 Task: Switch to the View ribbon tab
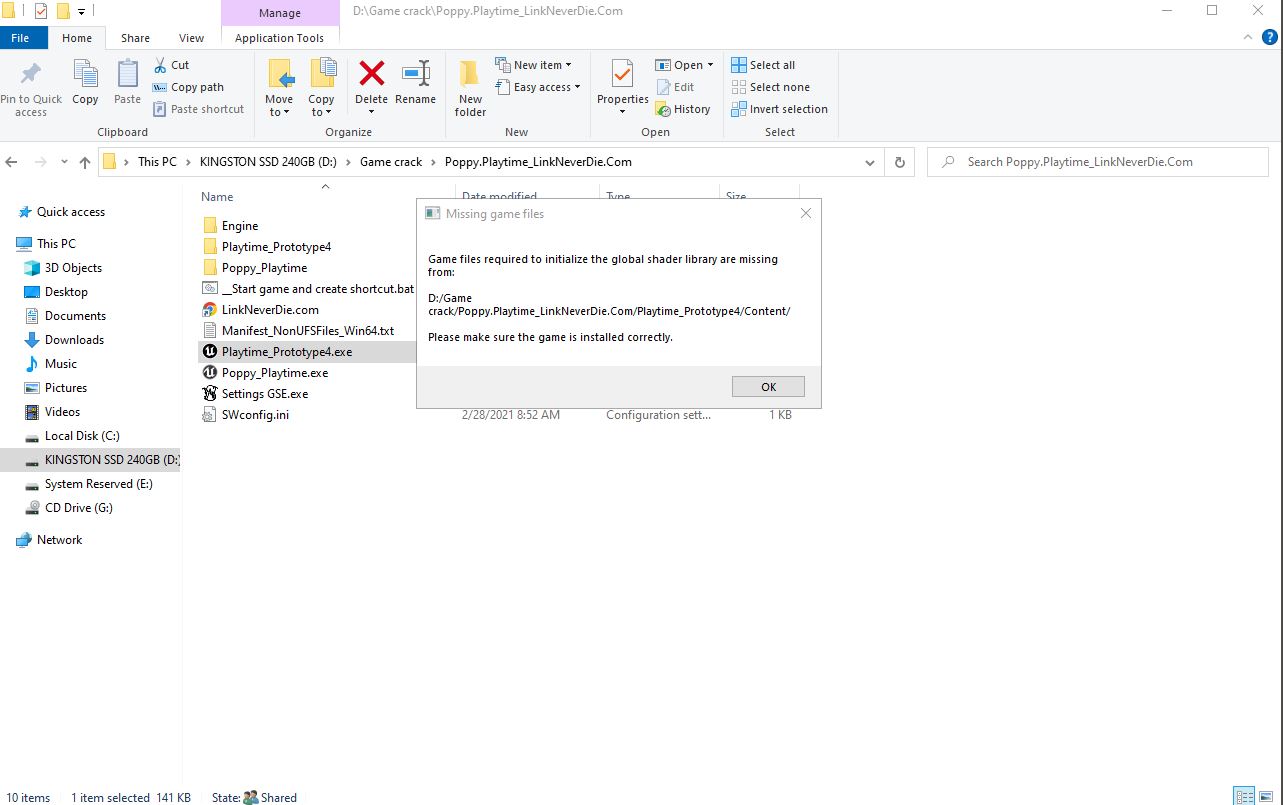191,38
